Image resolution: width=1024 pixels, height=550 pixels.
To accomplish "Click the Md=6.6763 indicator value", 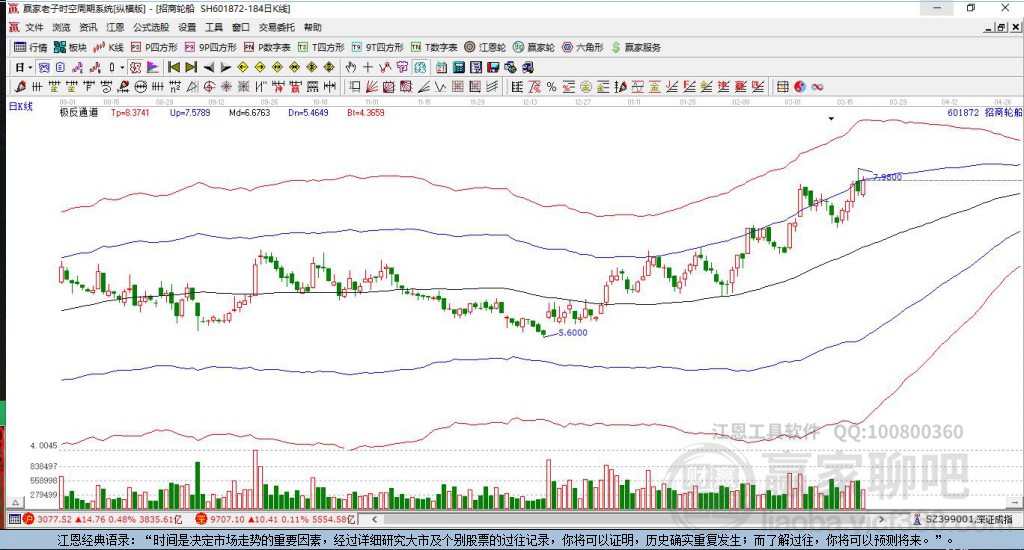I will pyautogui.click(x=249, y=112).
